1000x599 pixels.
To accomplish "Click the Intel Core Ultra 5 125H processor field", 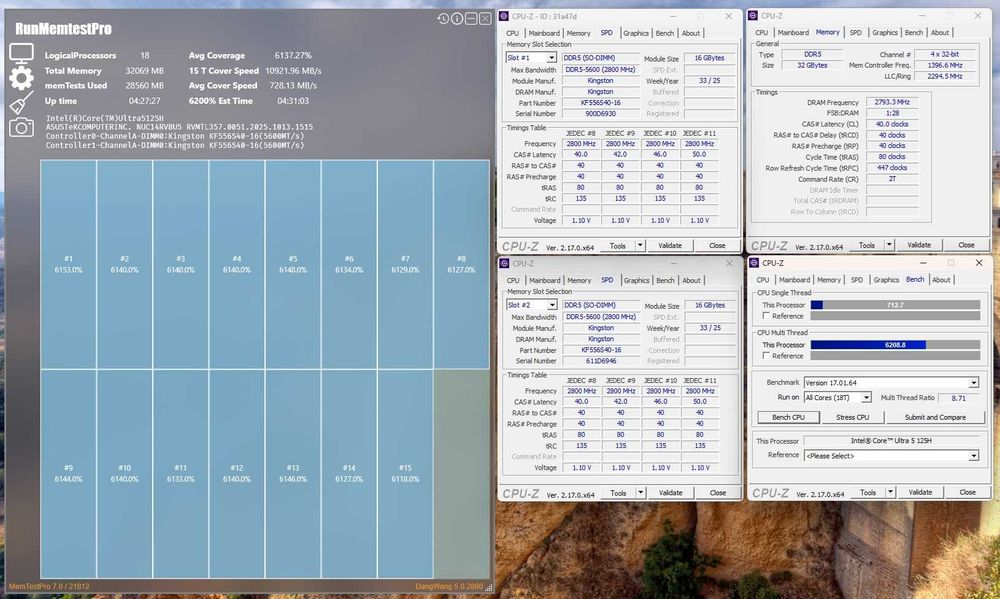I will click(x=892, y=441).
